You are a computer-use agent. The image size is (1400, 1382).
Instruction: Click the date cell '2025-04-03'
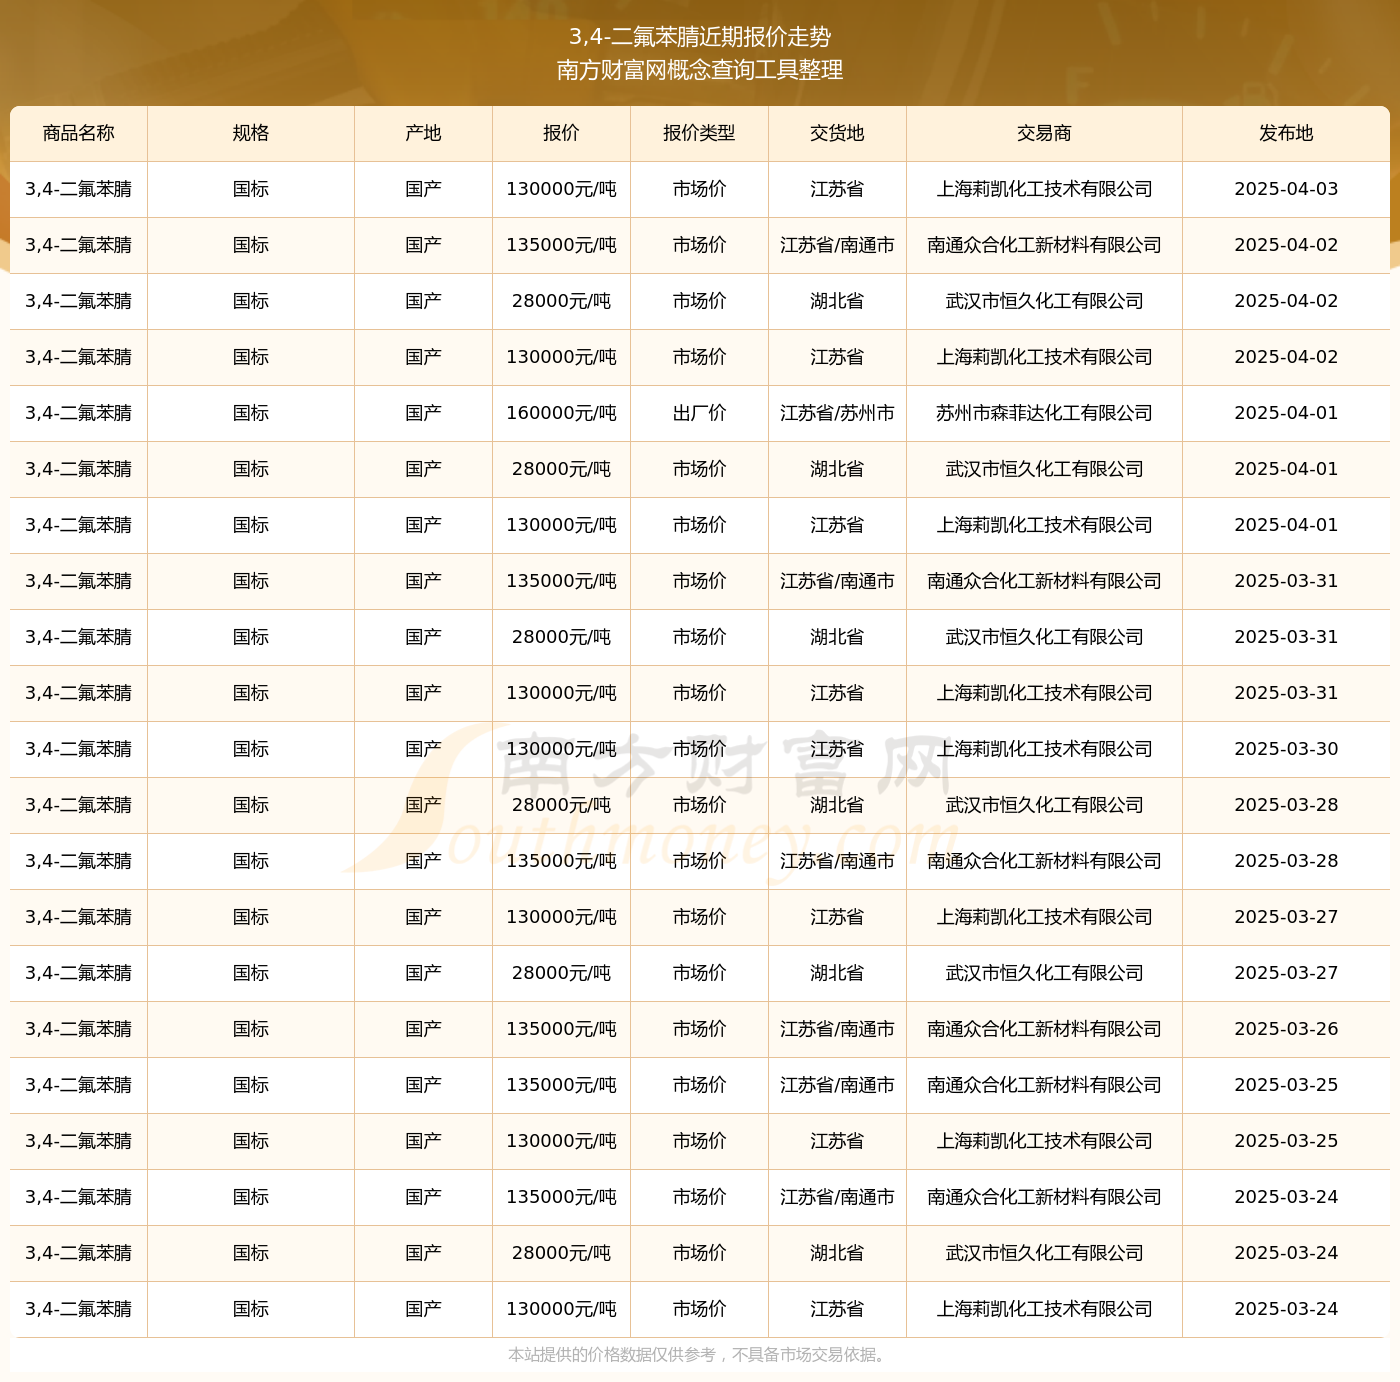click(x=1286, y=189)
